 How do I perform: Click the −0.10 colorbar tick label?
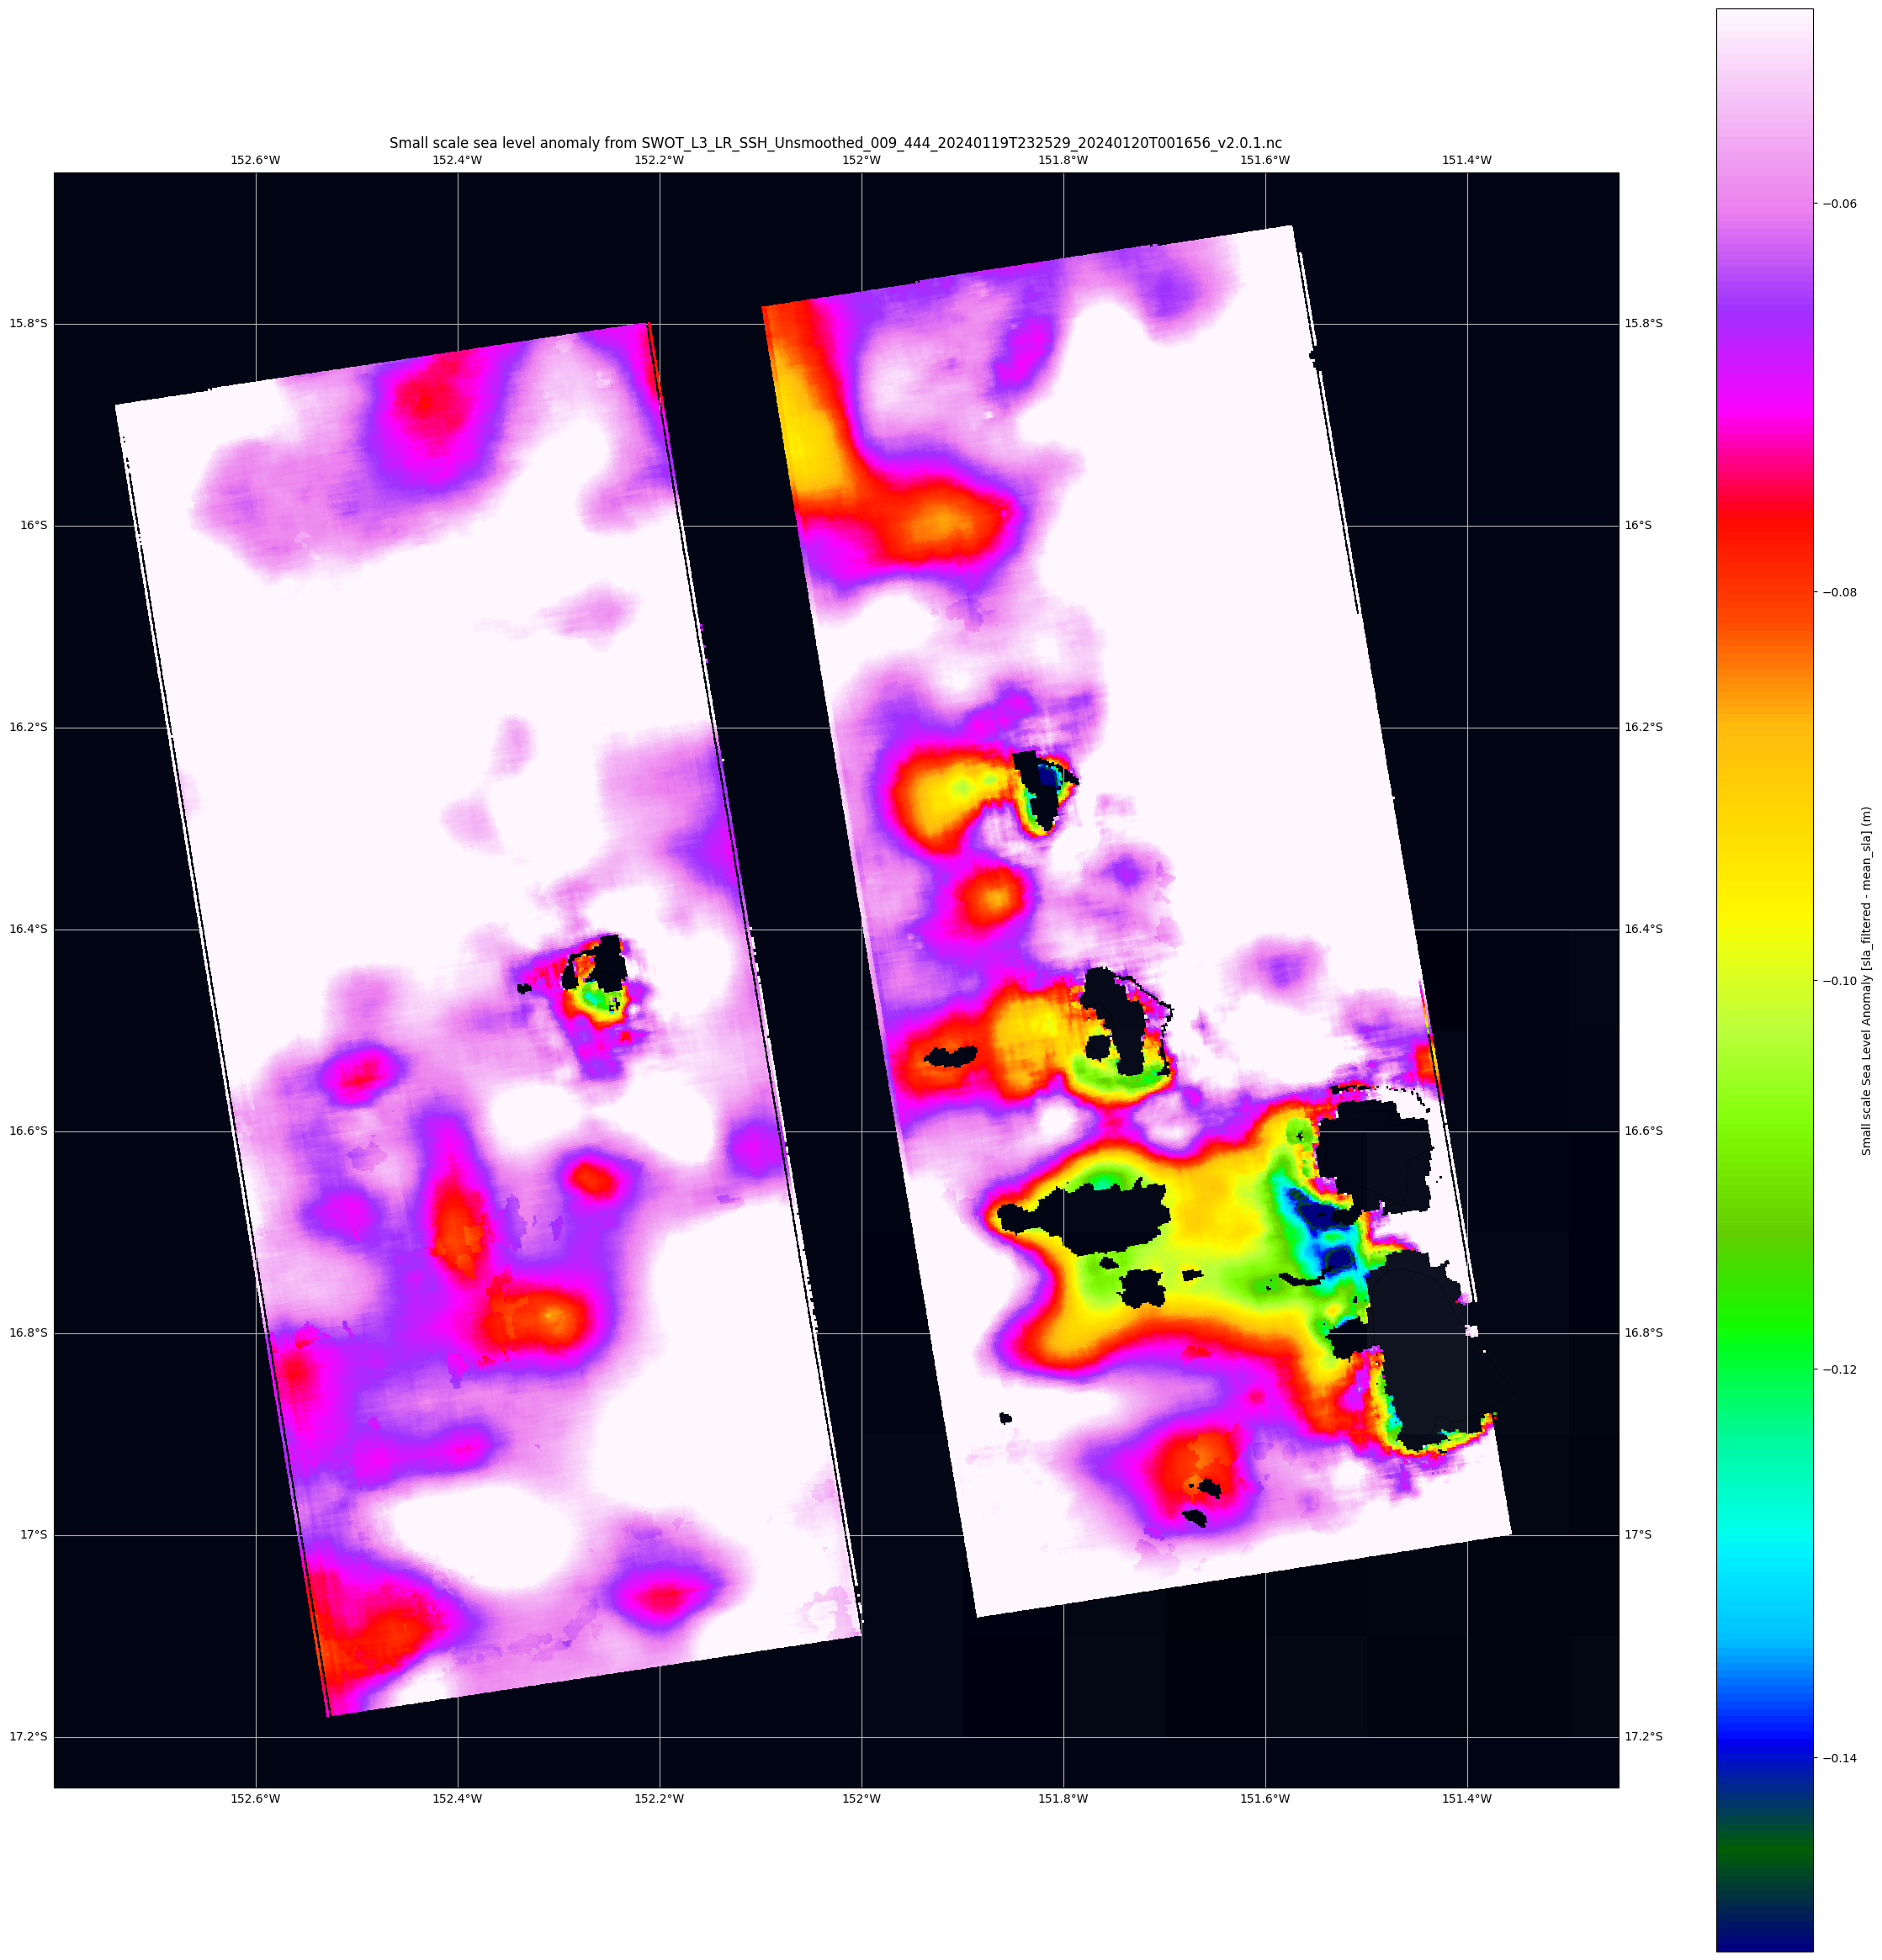1840,981
